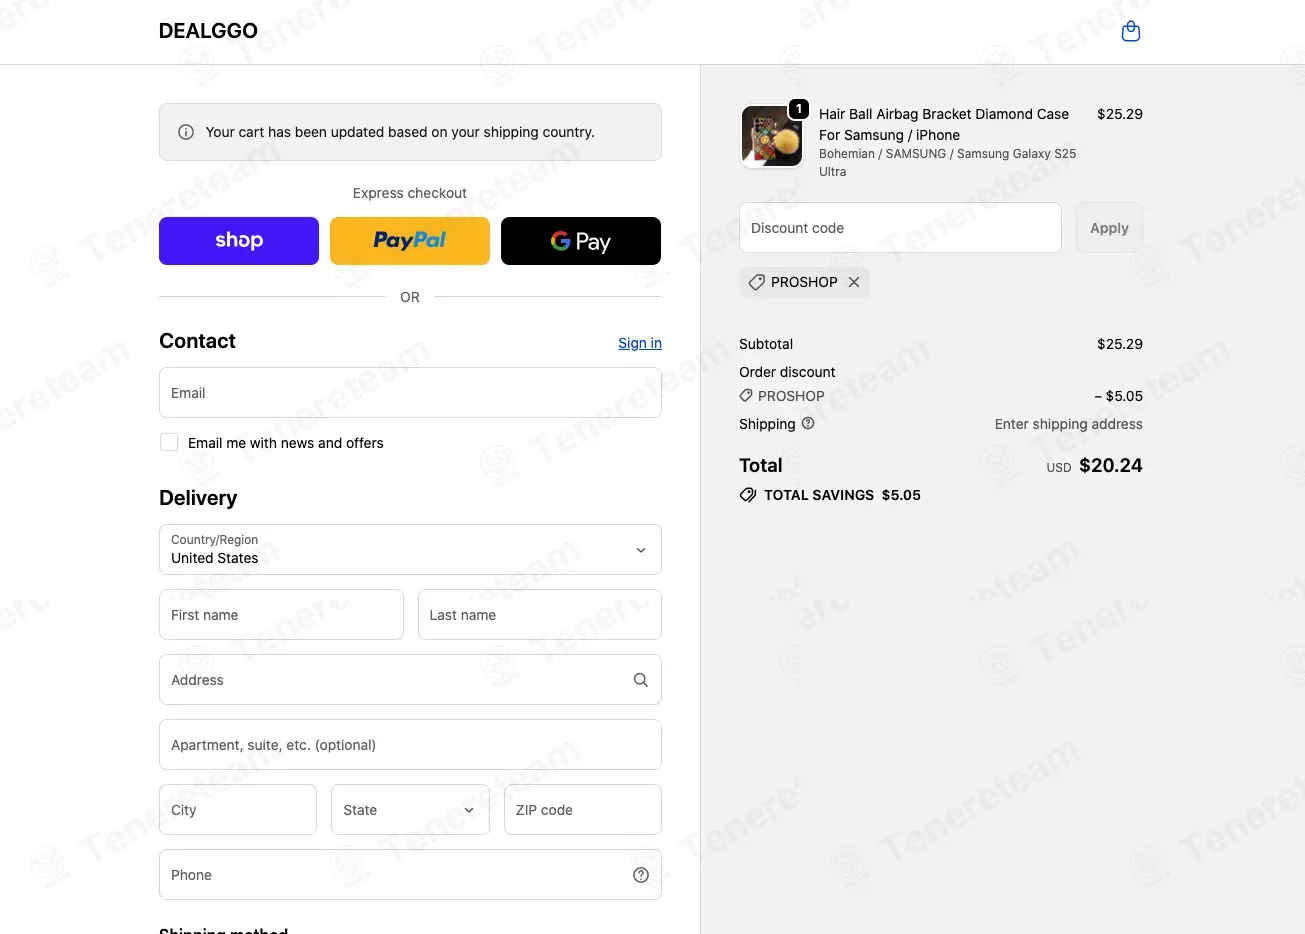Click the Express checkout label

410,193
